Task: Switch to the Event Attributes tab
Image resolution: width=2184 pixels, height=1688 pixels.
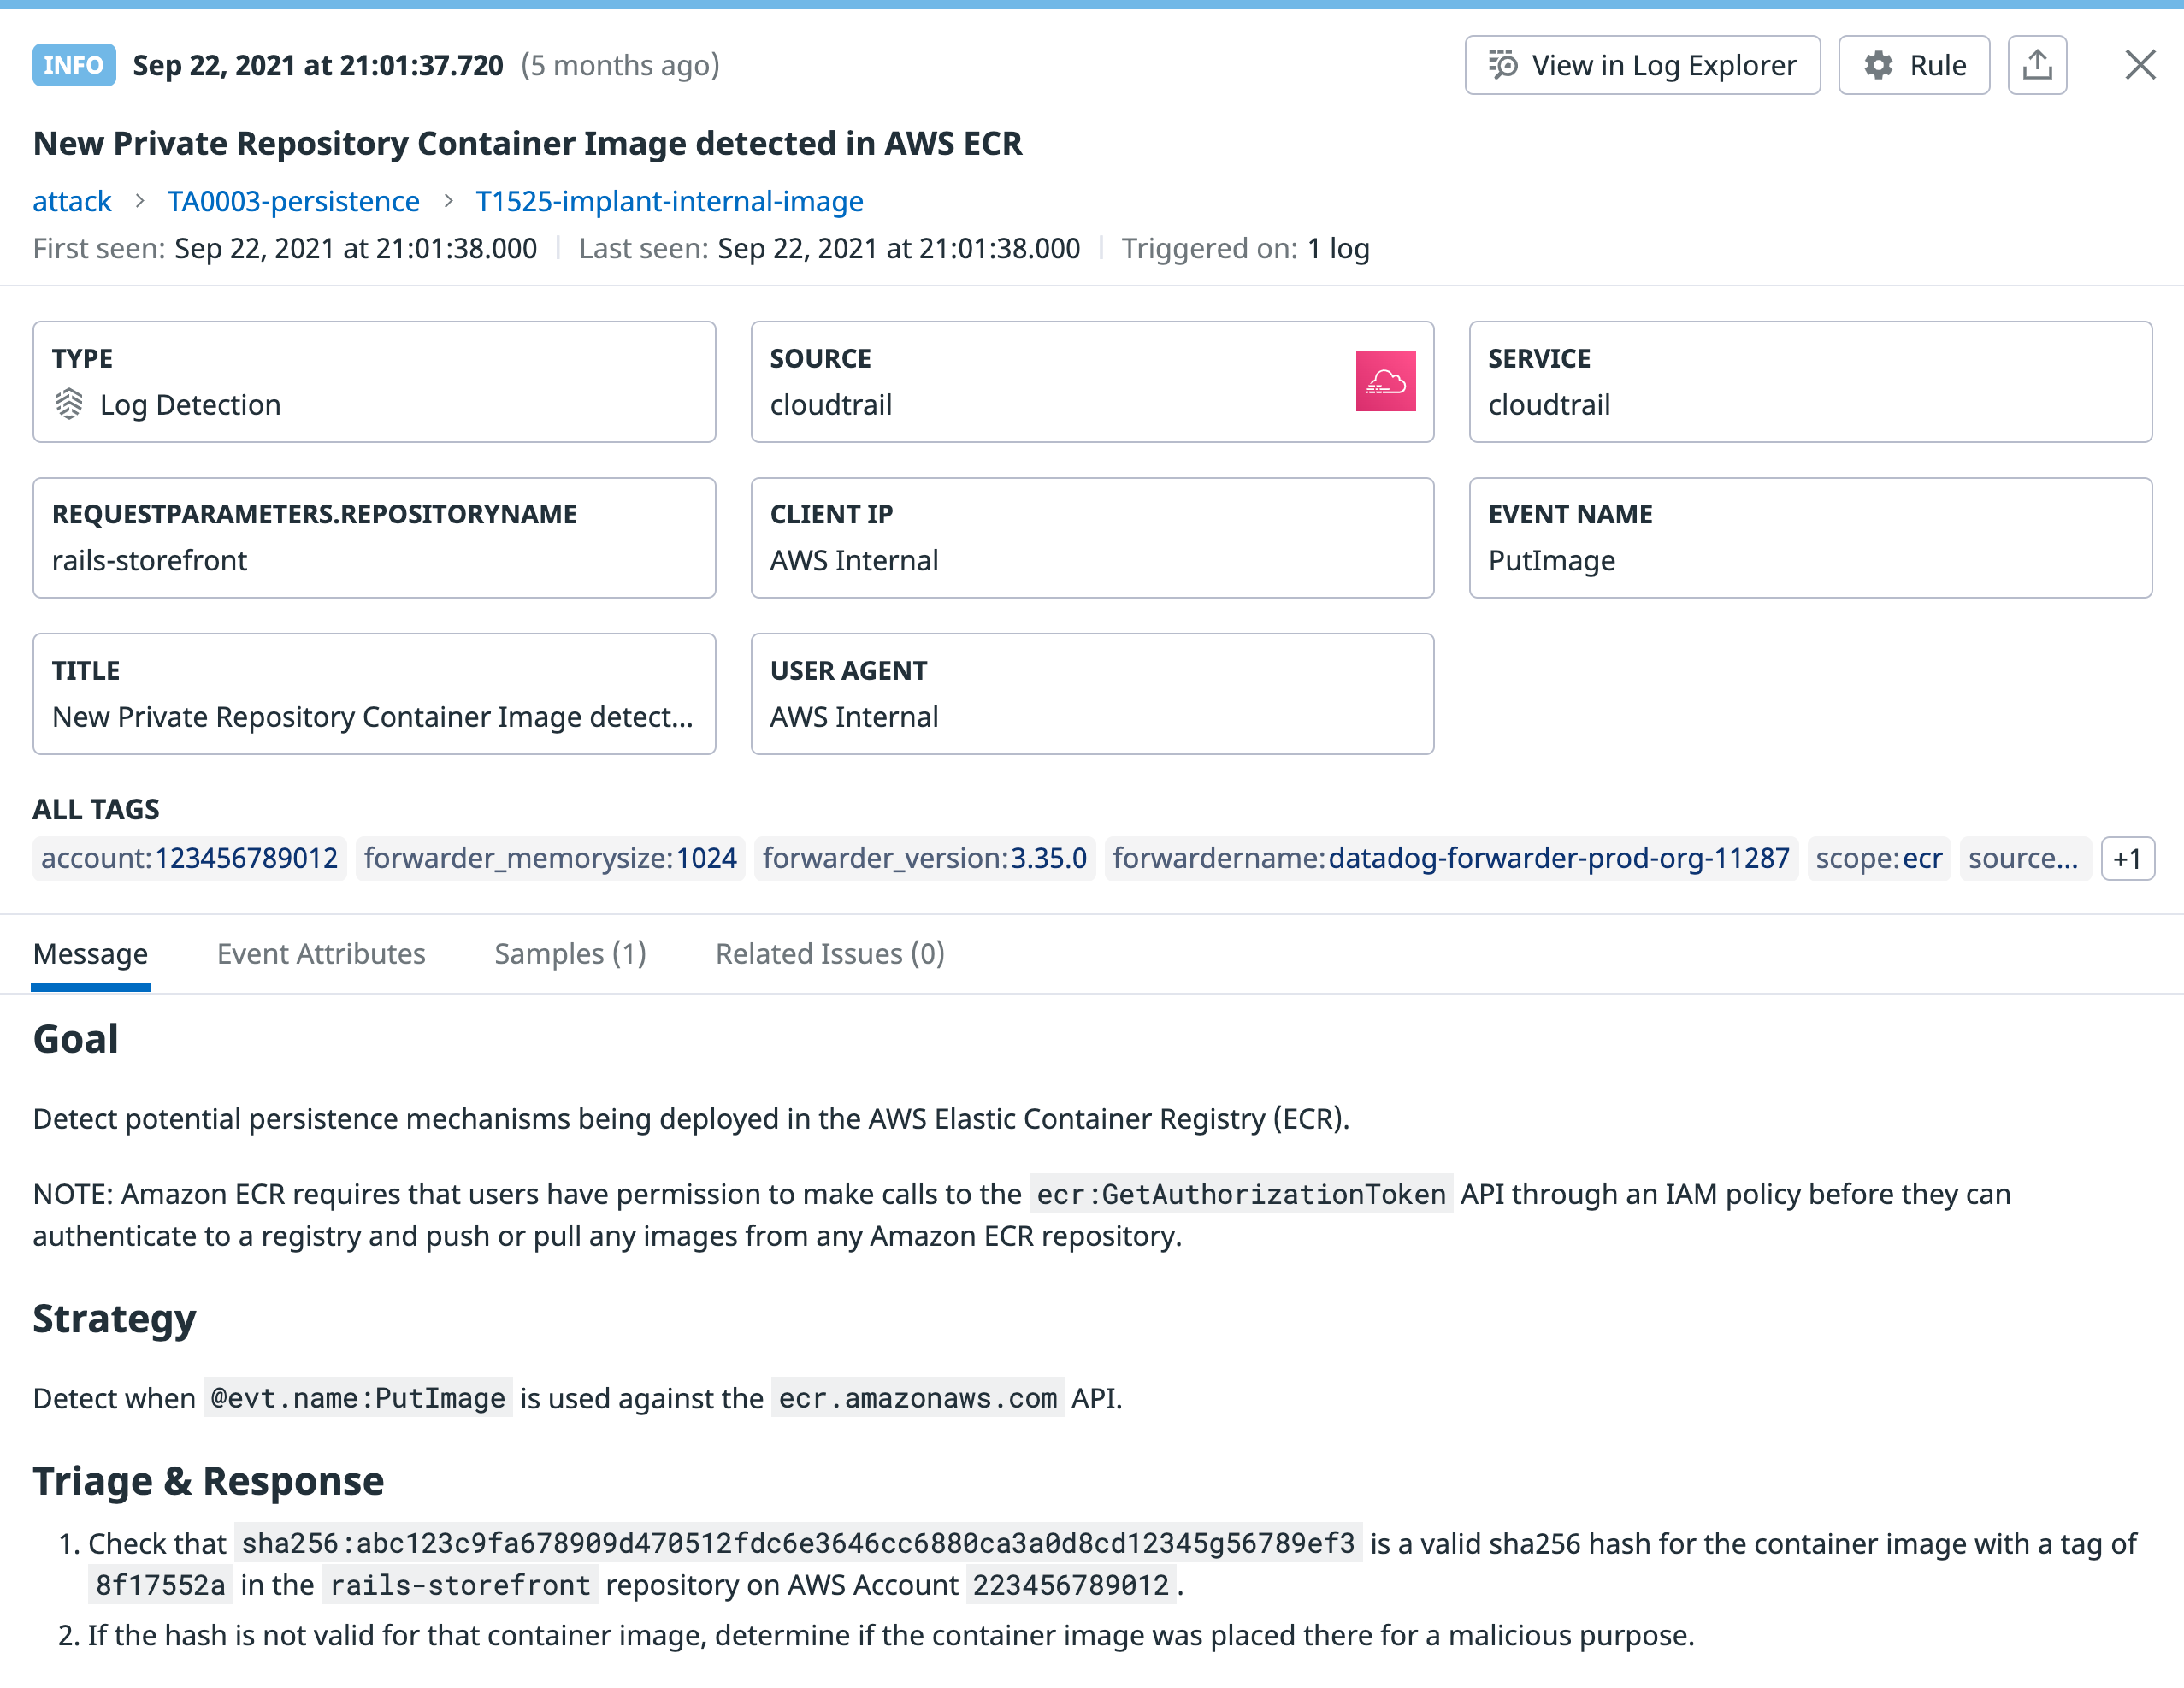Action: [x=321, y=953]
